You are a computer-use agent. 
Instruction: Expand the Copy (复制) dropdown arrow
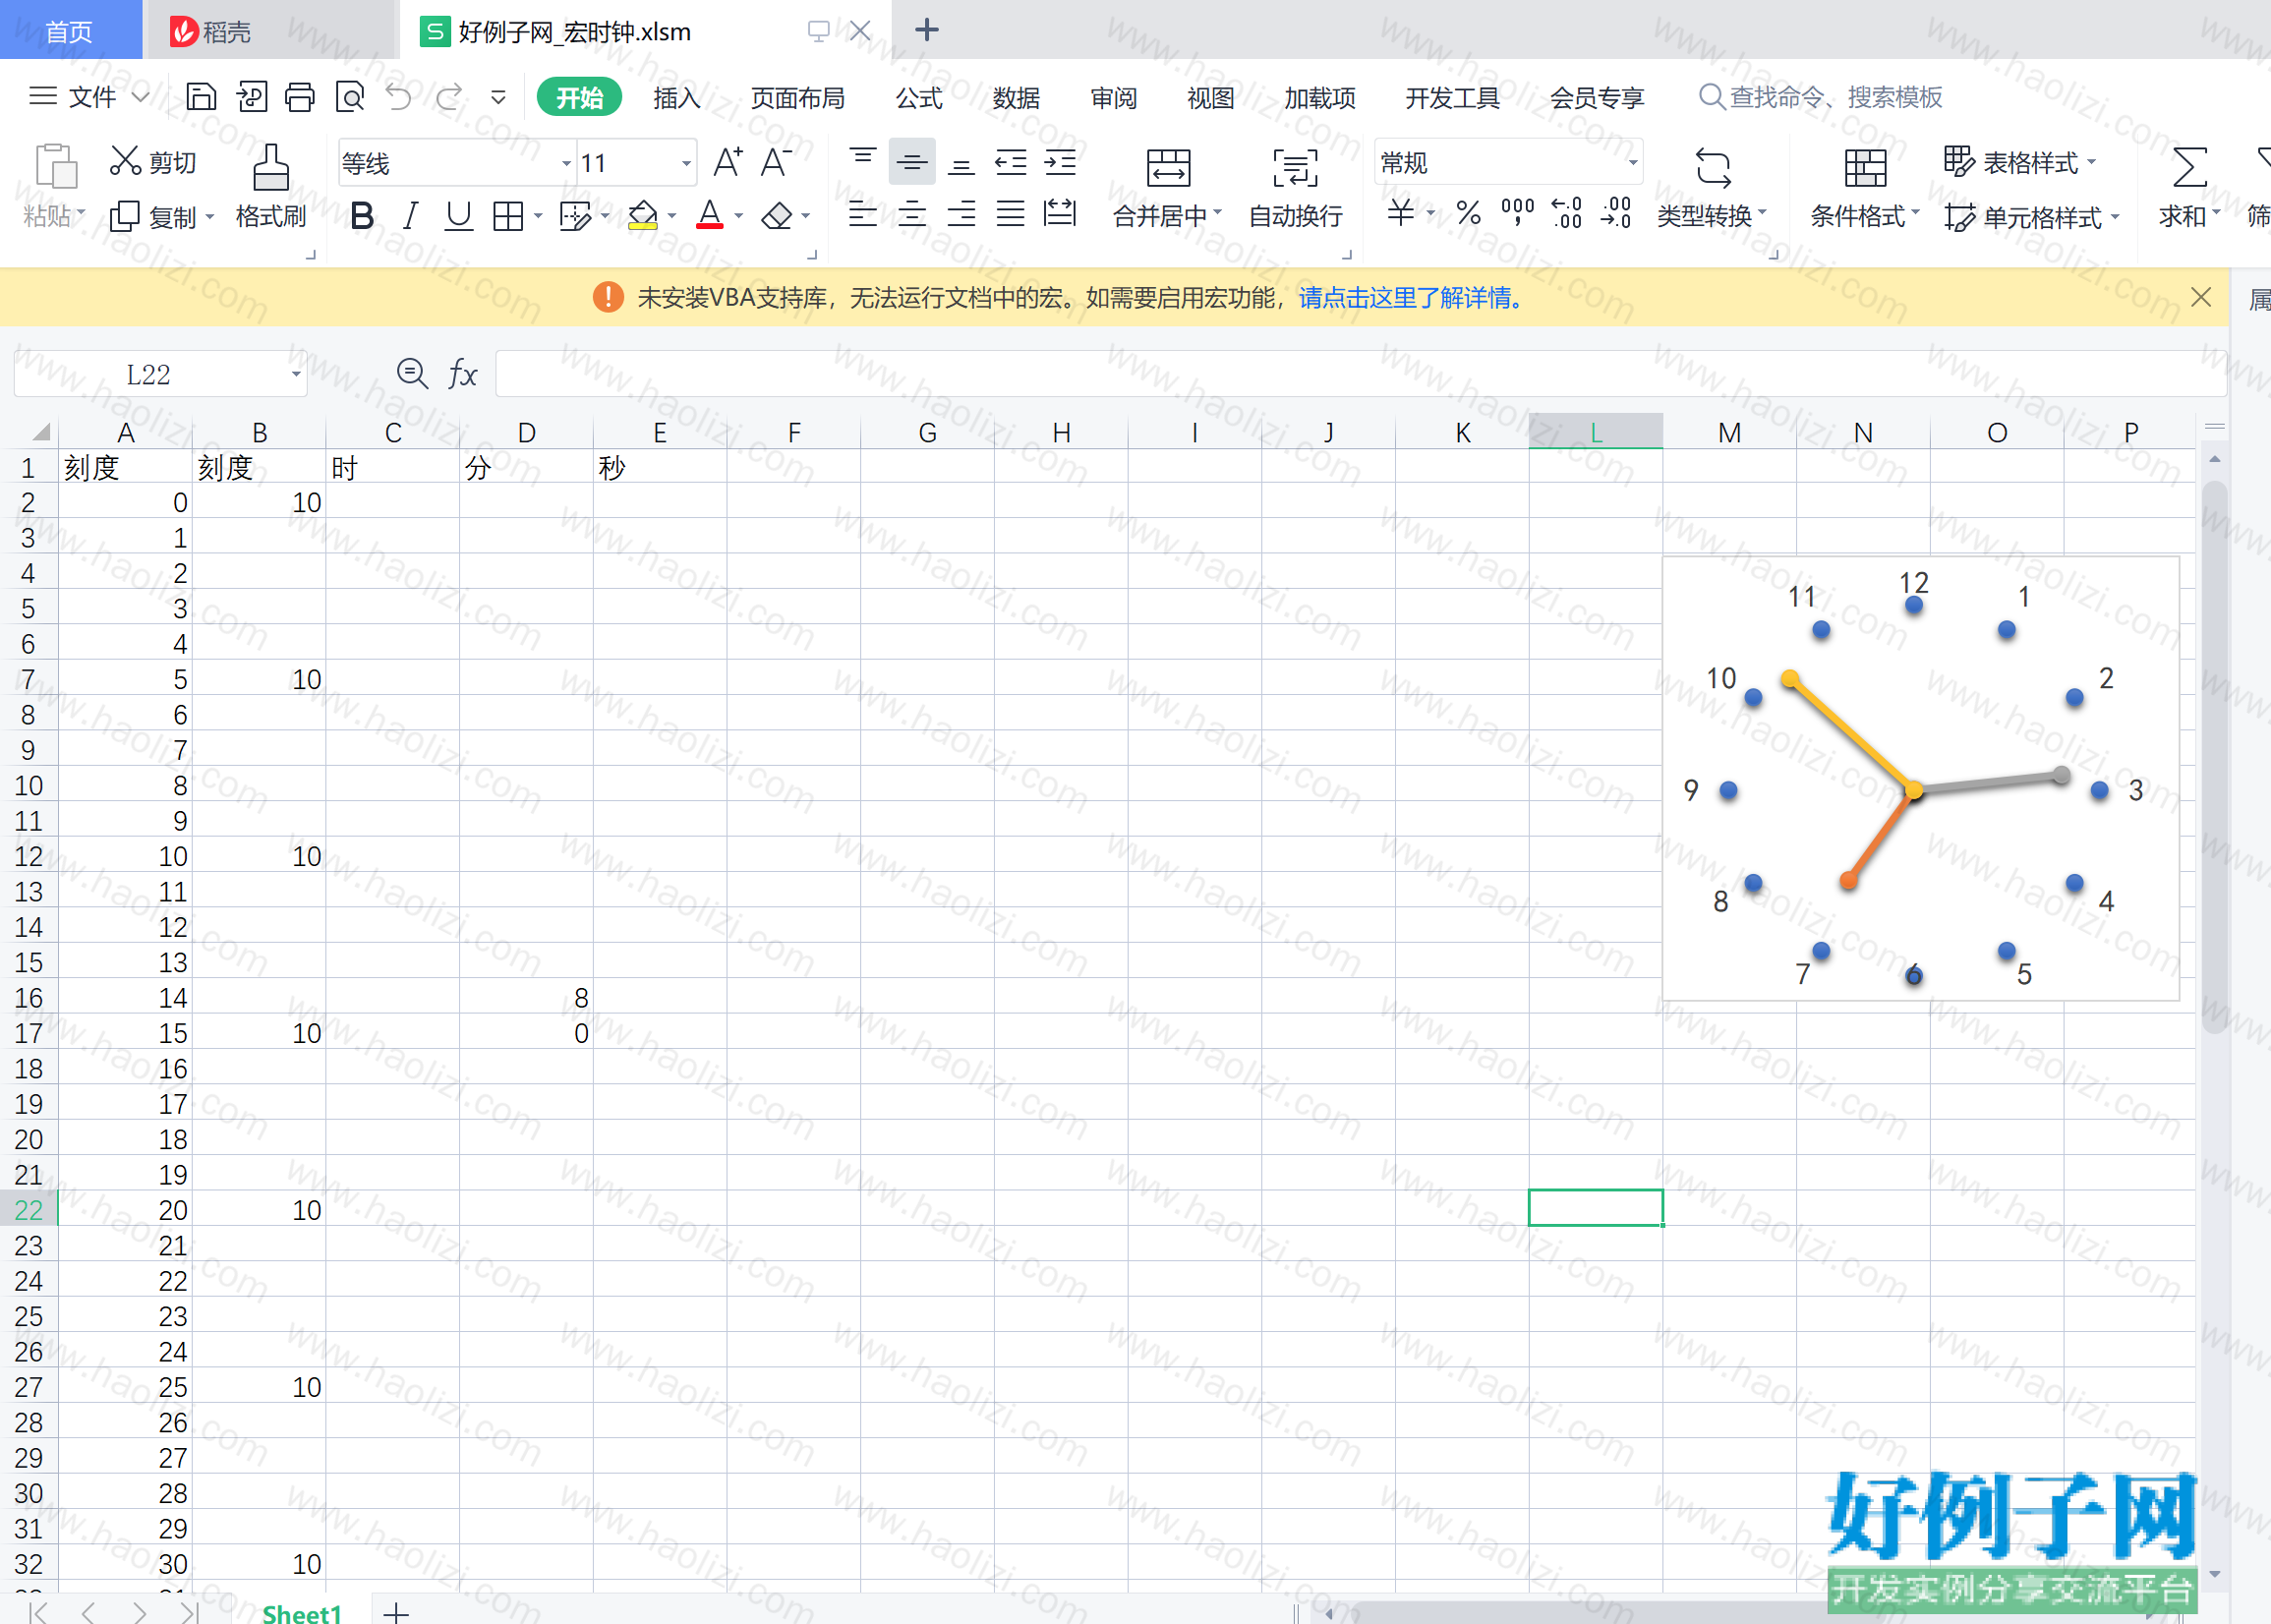(x=210, y=216)
